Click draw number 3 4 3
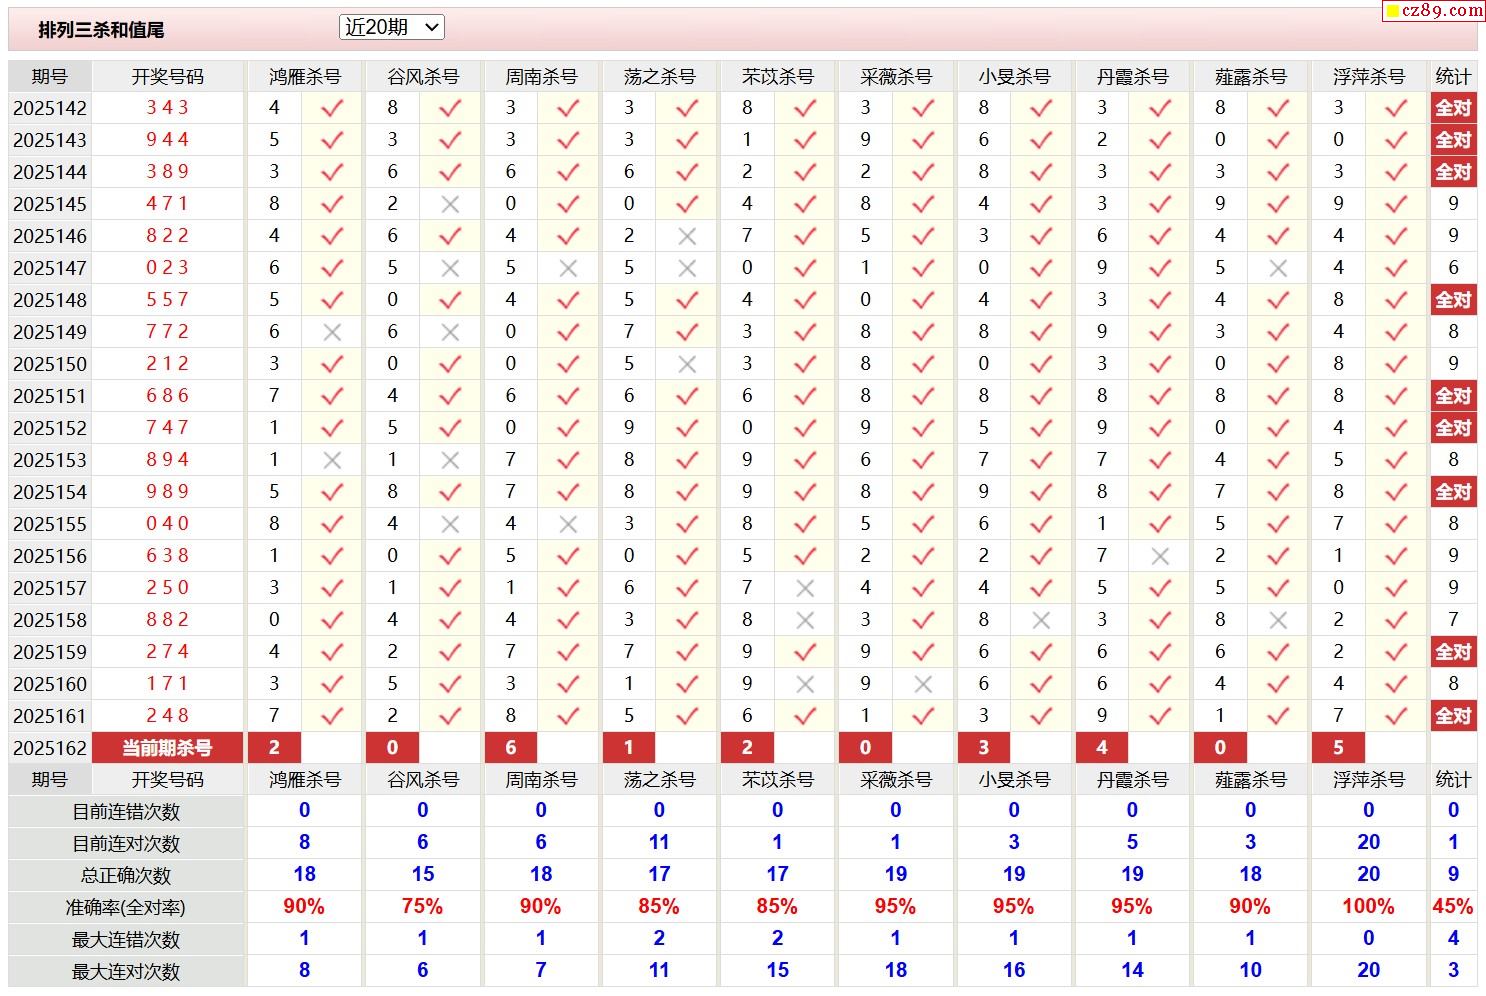This screenshot has width=1486, height=996. 167,108
